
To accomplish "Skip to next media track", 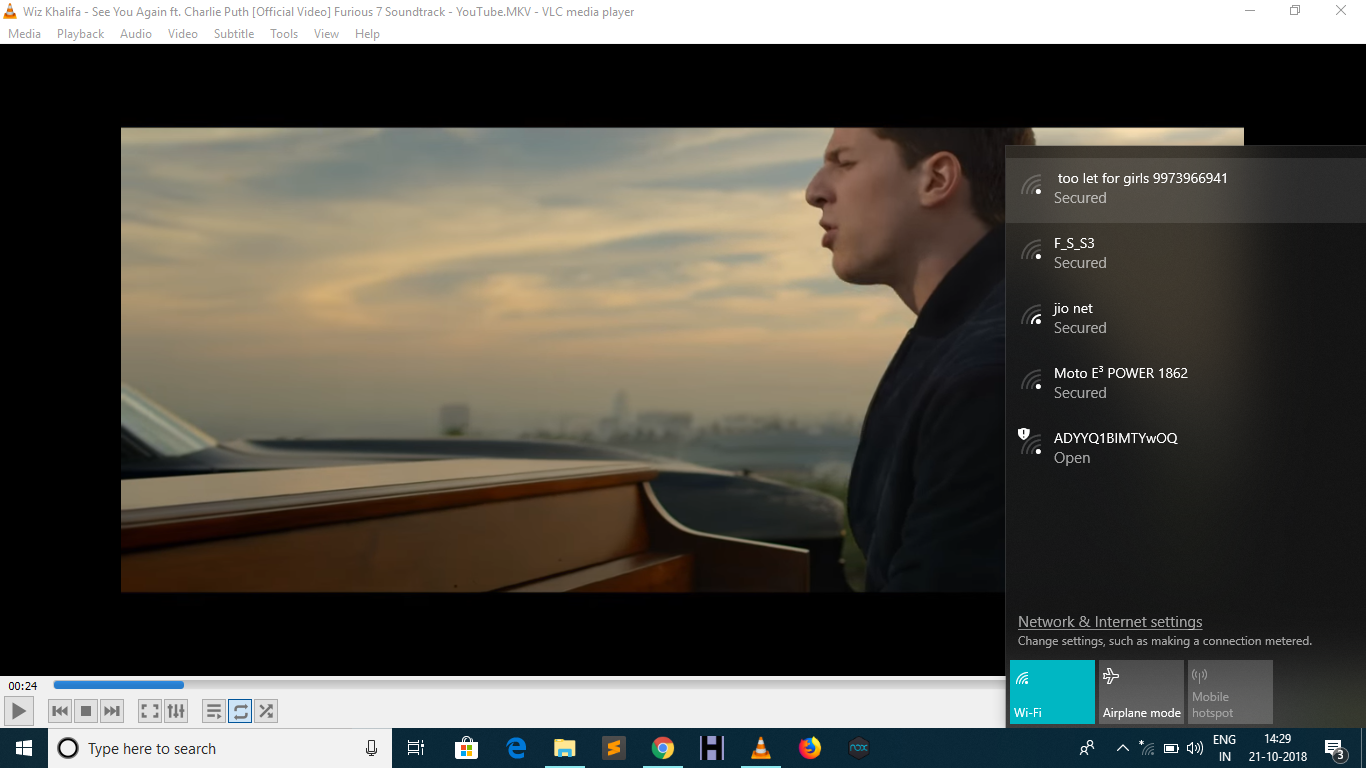I will (x=112, y=711).
